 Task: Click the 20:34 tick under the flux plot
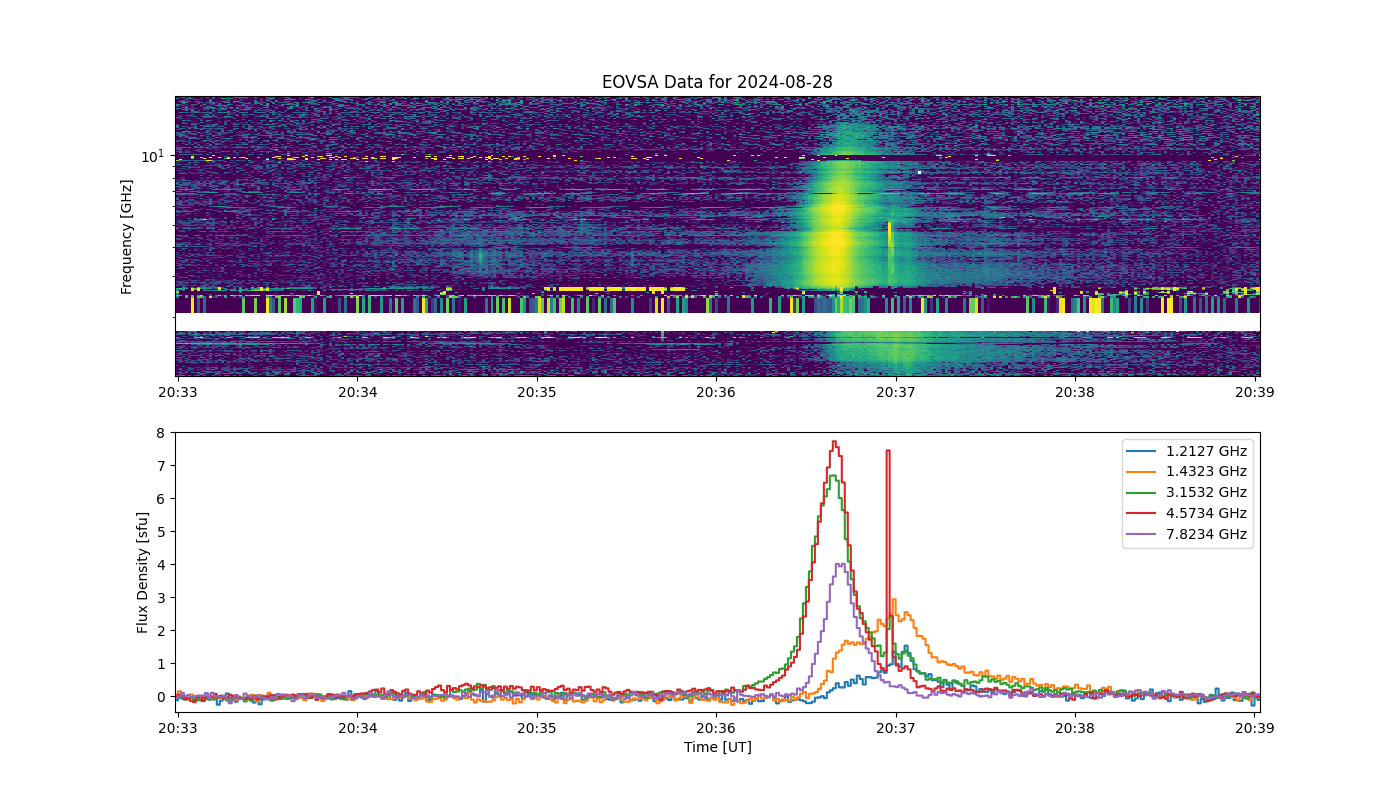point(357,728)
